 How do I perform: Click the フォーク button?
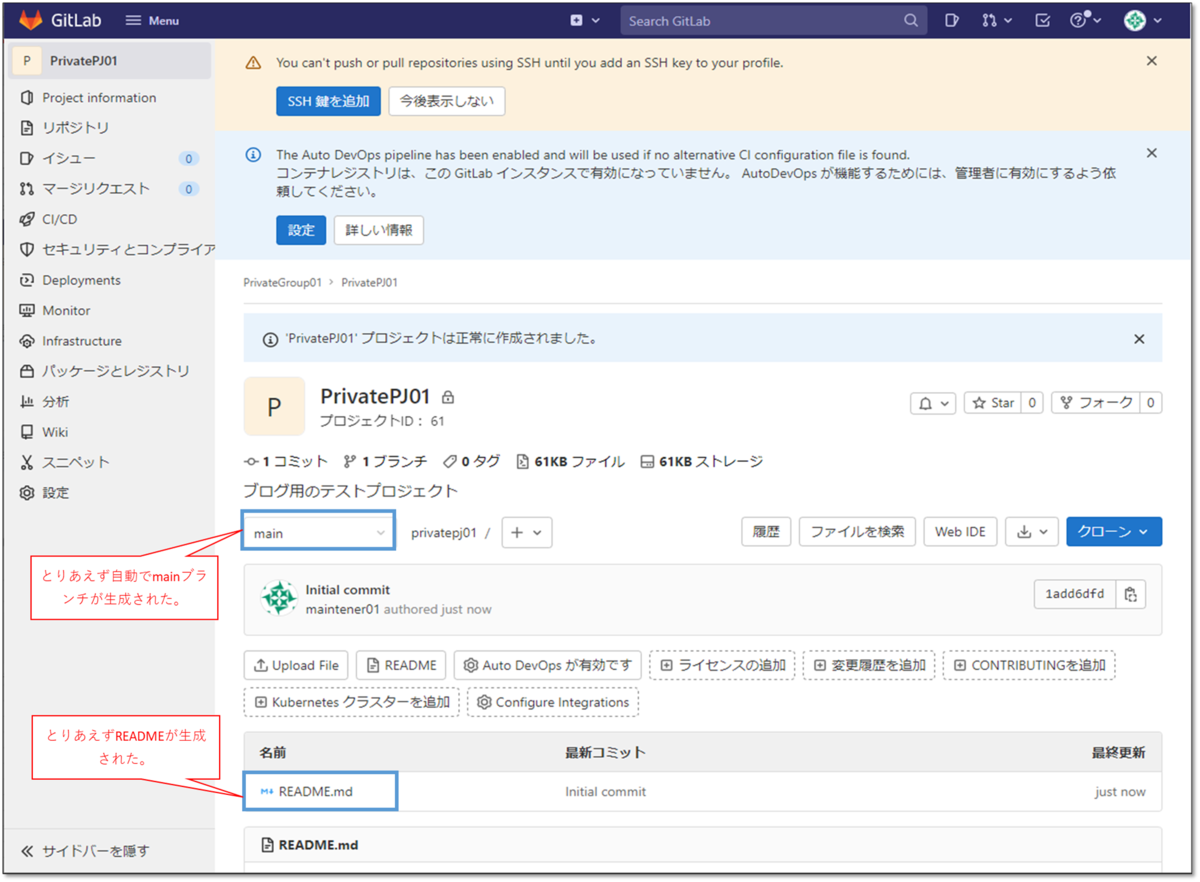(1097, 403)
